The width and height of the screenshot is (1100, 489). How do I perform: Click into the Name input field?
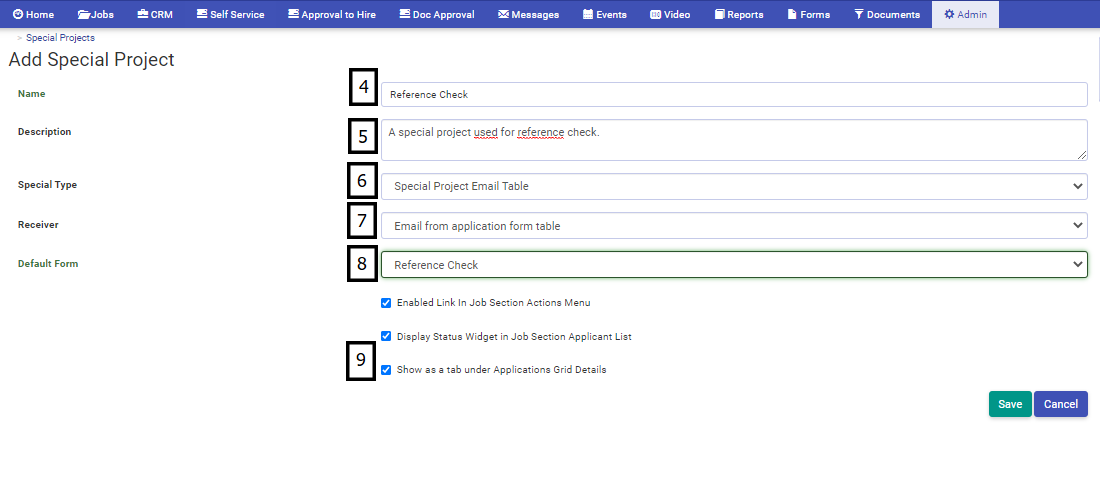[x=734, y=95]
